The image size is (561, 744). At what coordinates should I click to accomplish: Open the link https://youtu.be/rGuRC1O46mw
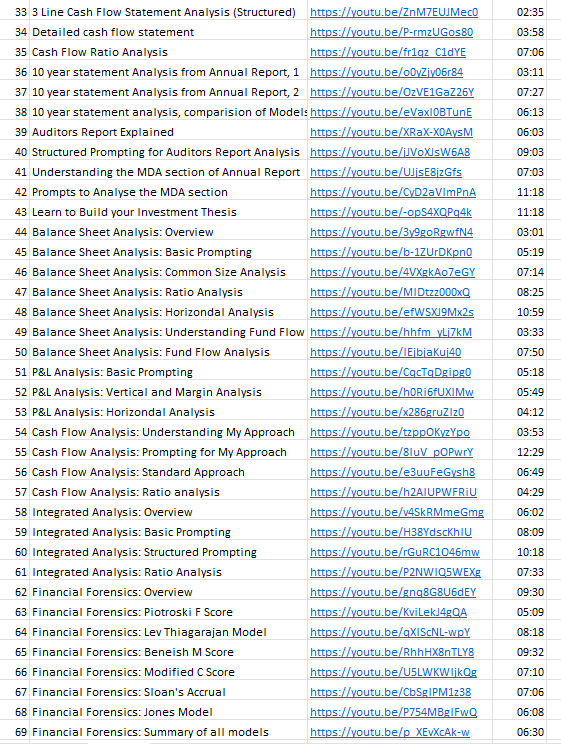tap(395, 552)
